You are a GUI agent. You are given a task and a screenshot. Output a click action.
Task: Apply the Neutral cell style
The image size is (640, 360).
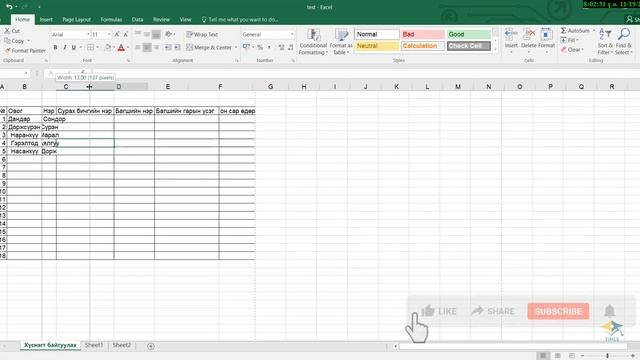point(377,46)
